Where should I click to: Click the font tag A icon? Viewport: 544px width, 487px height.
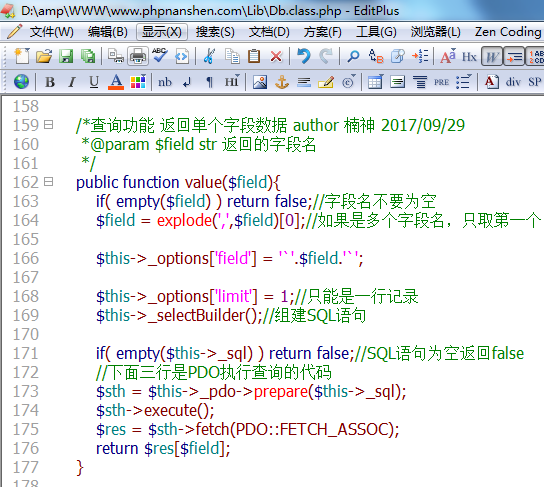click(491, 82)
